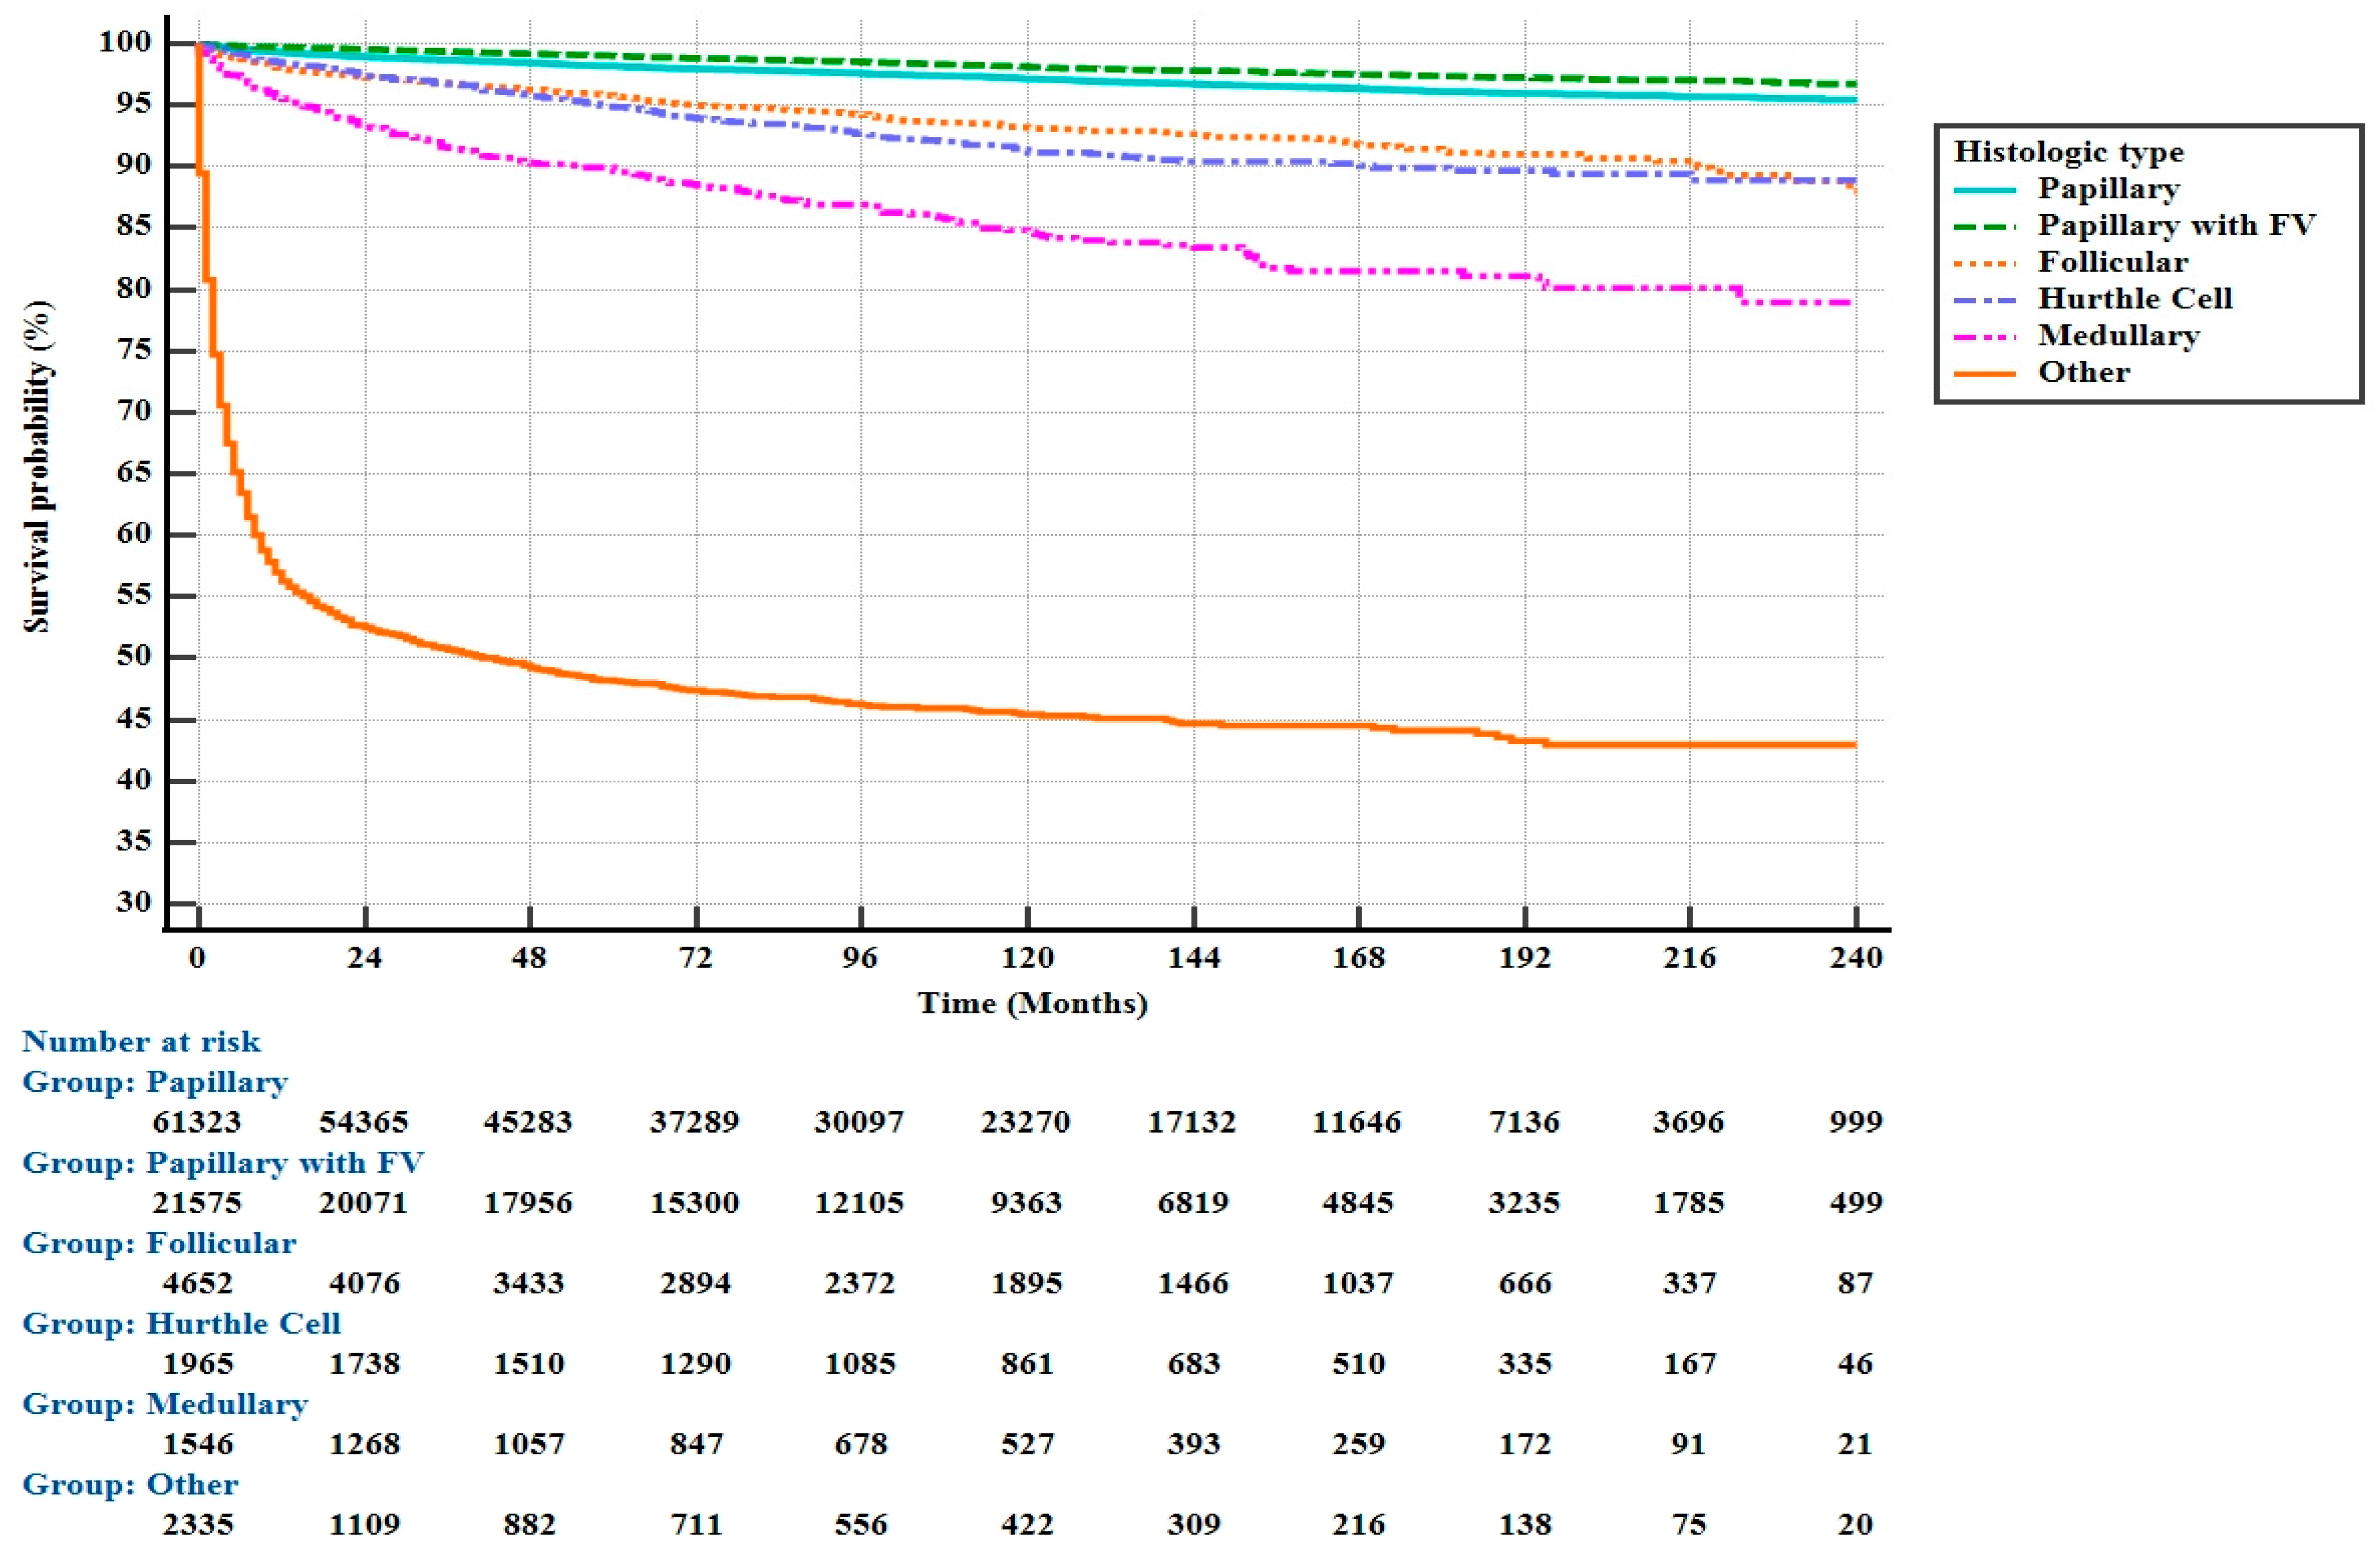2380x1558 pixels.
Task: Select the Number at risk heading
Action: [141, 1042]
